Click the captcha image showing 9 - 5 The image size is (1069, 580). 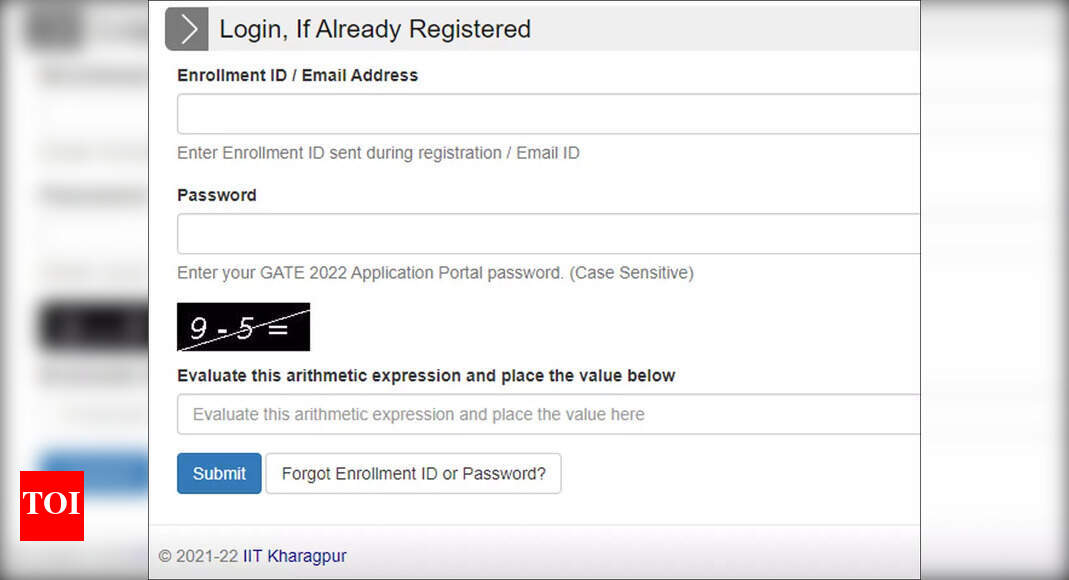243,326
